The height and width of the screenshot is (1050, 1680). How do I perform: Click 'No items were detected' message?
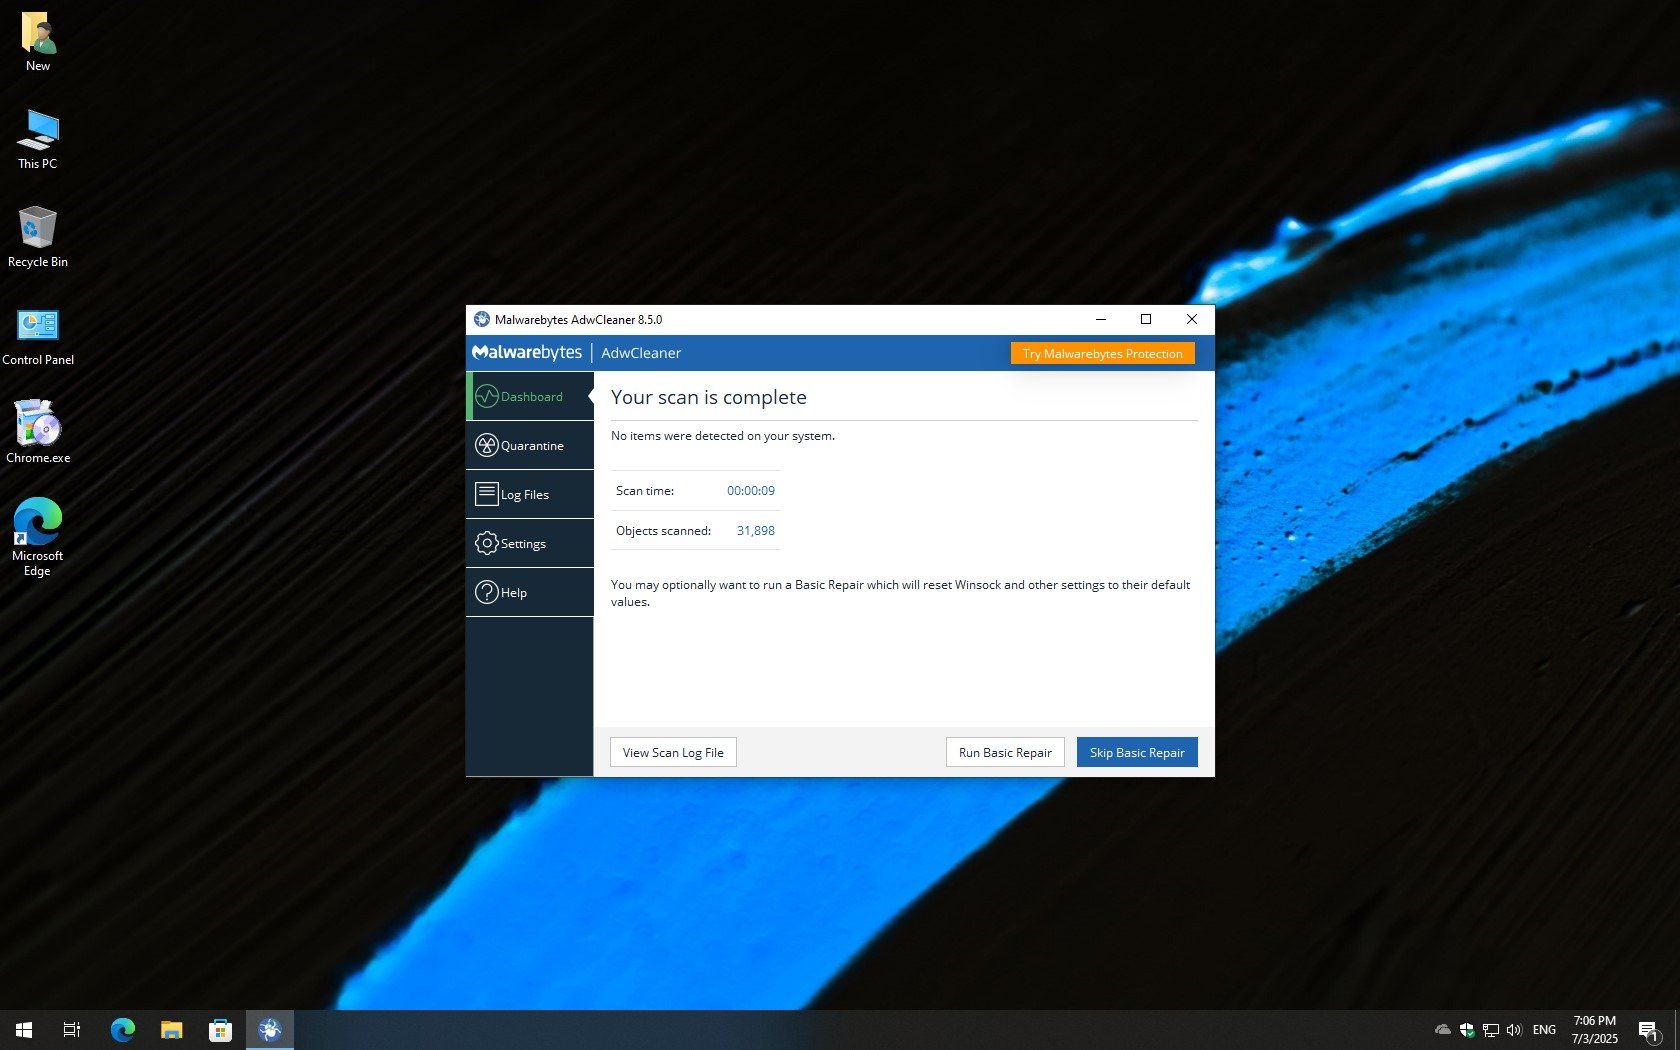(723, 436)
